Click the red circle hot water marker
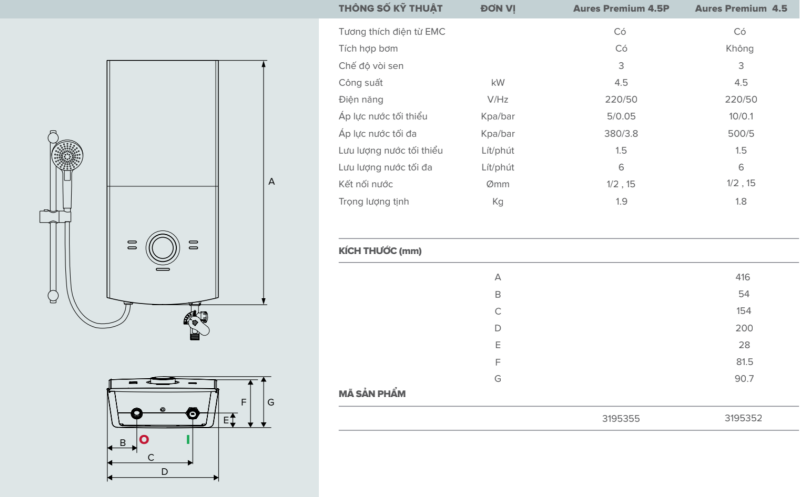 (x=144, y=438)
